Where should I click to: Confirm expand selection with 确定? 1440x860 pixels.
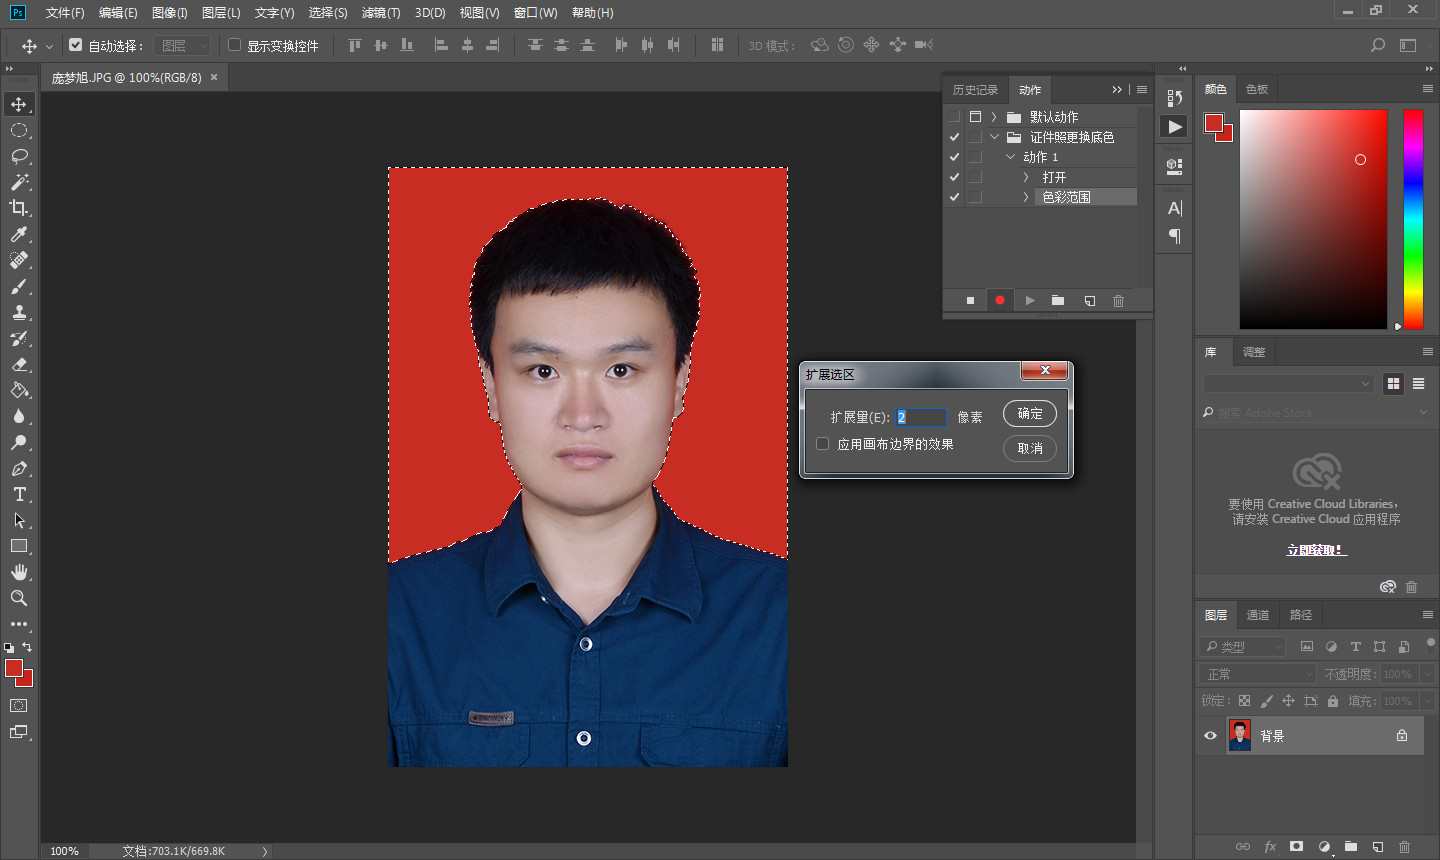click(1030, 413)
